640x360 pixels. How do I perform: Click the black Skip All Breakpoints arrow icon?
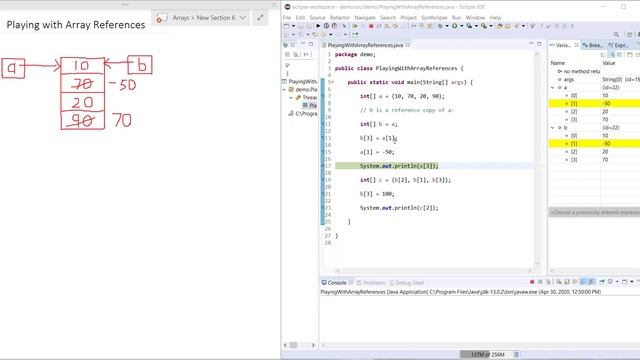[318, 26]
